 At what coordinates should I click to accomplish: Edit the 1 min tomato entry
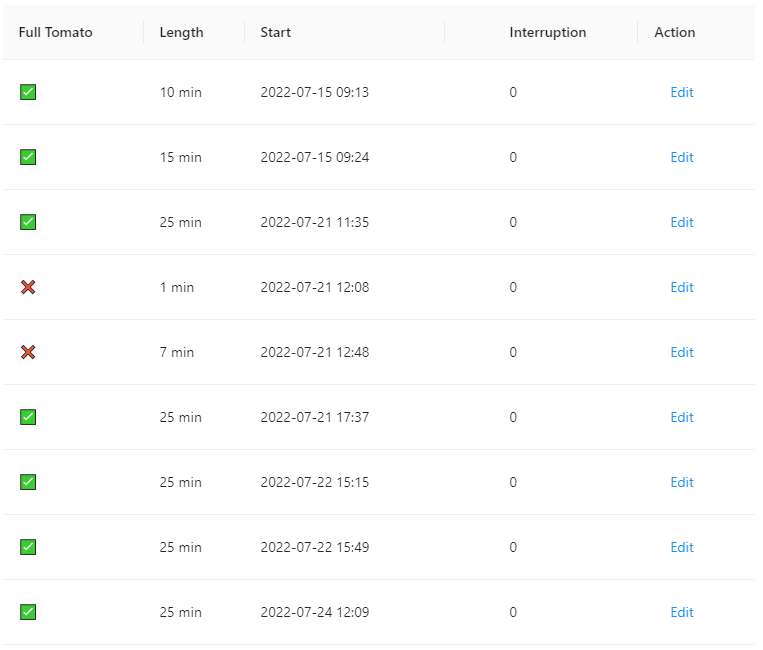[682, 287]
